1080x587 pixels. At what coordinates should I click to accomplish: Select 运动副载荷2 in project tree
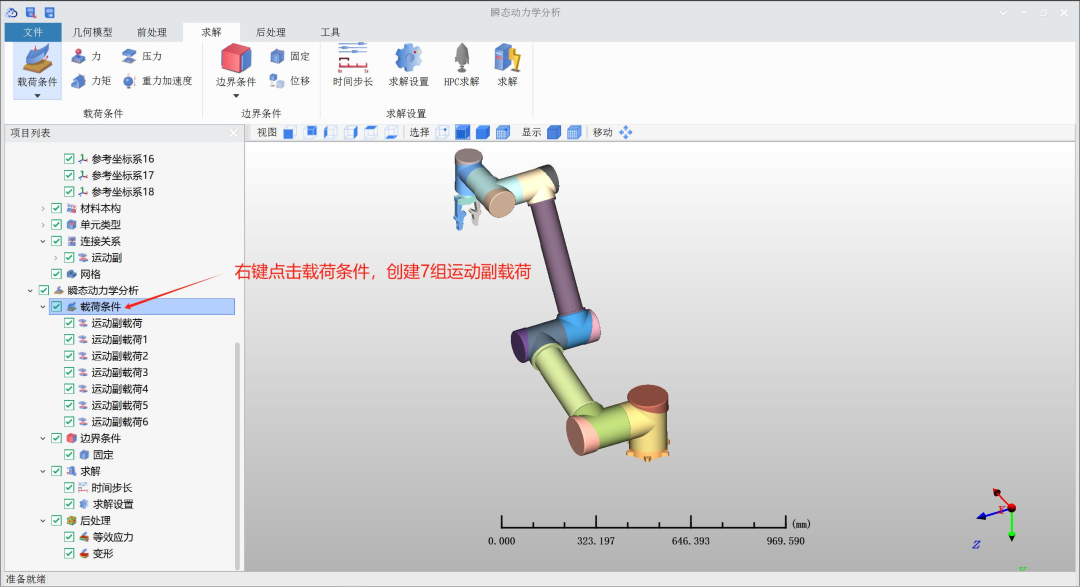point(120,356)
